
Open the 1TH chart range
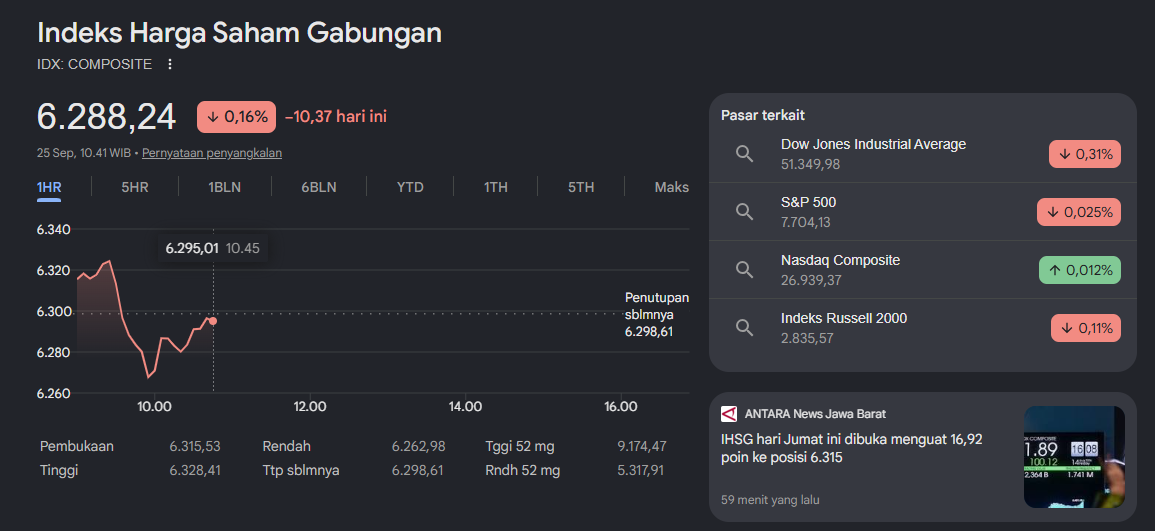click(496, 187)
